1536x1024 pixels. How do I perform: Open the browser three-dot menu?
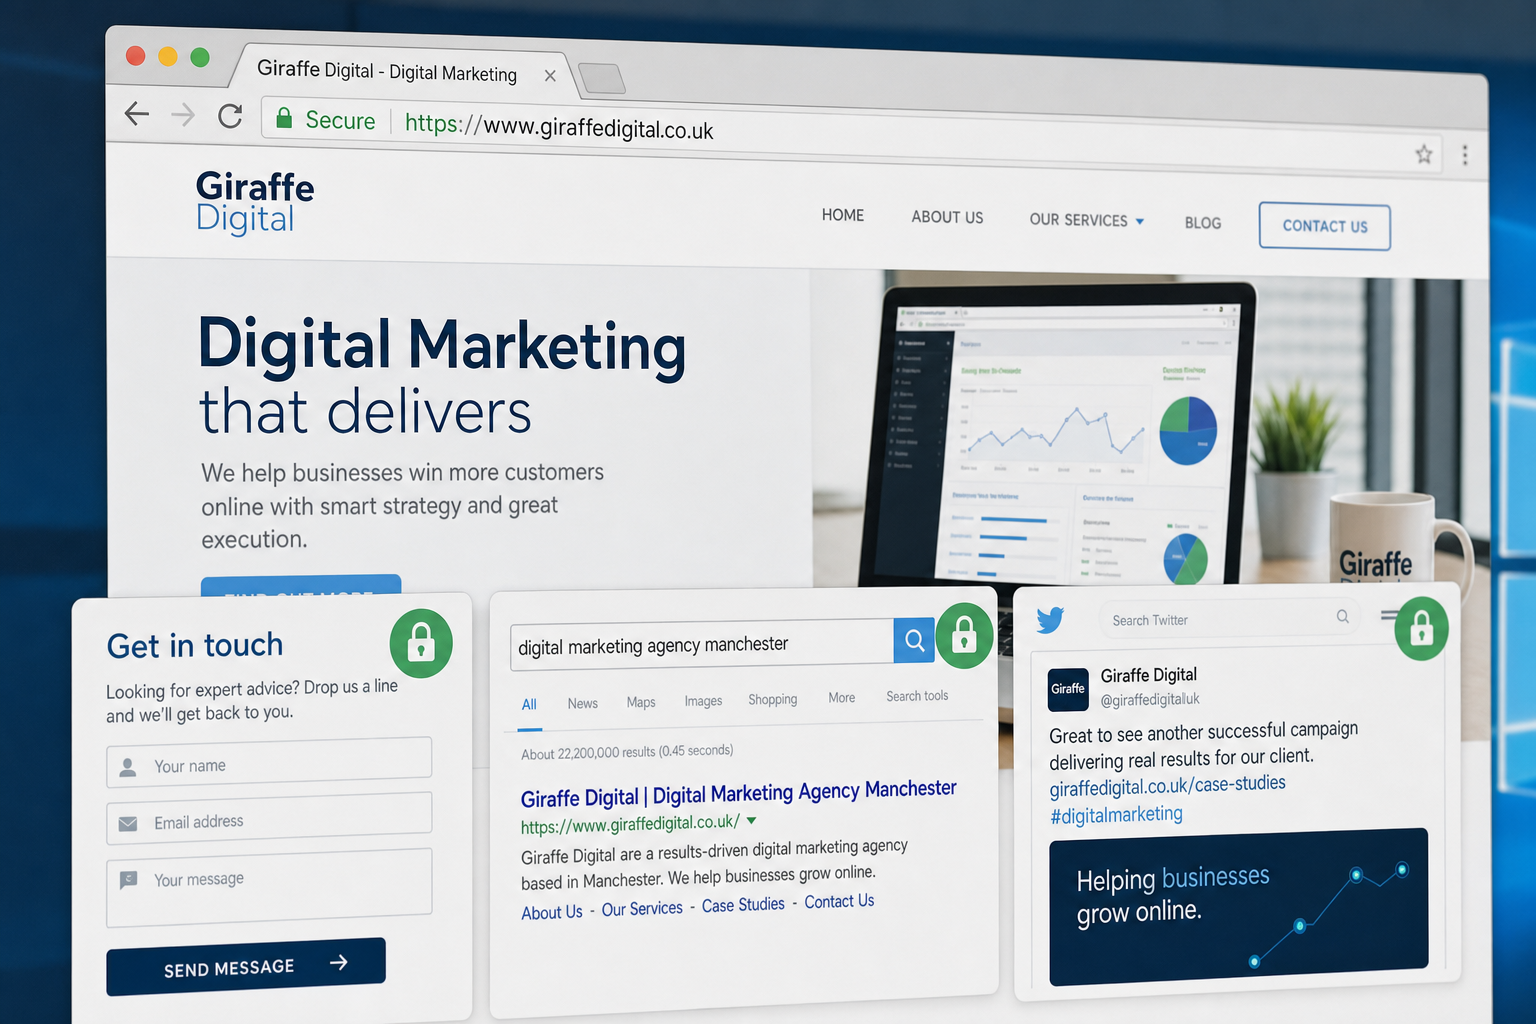tap(1465, 155)
